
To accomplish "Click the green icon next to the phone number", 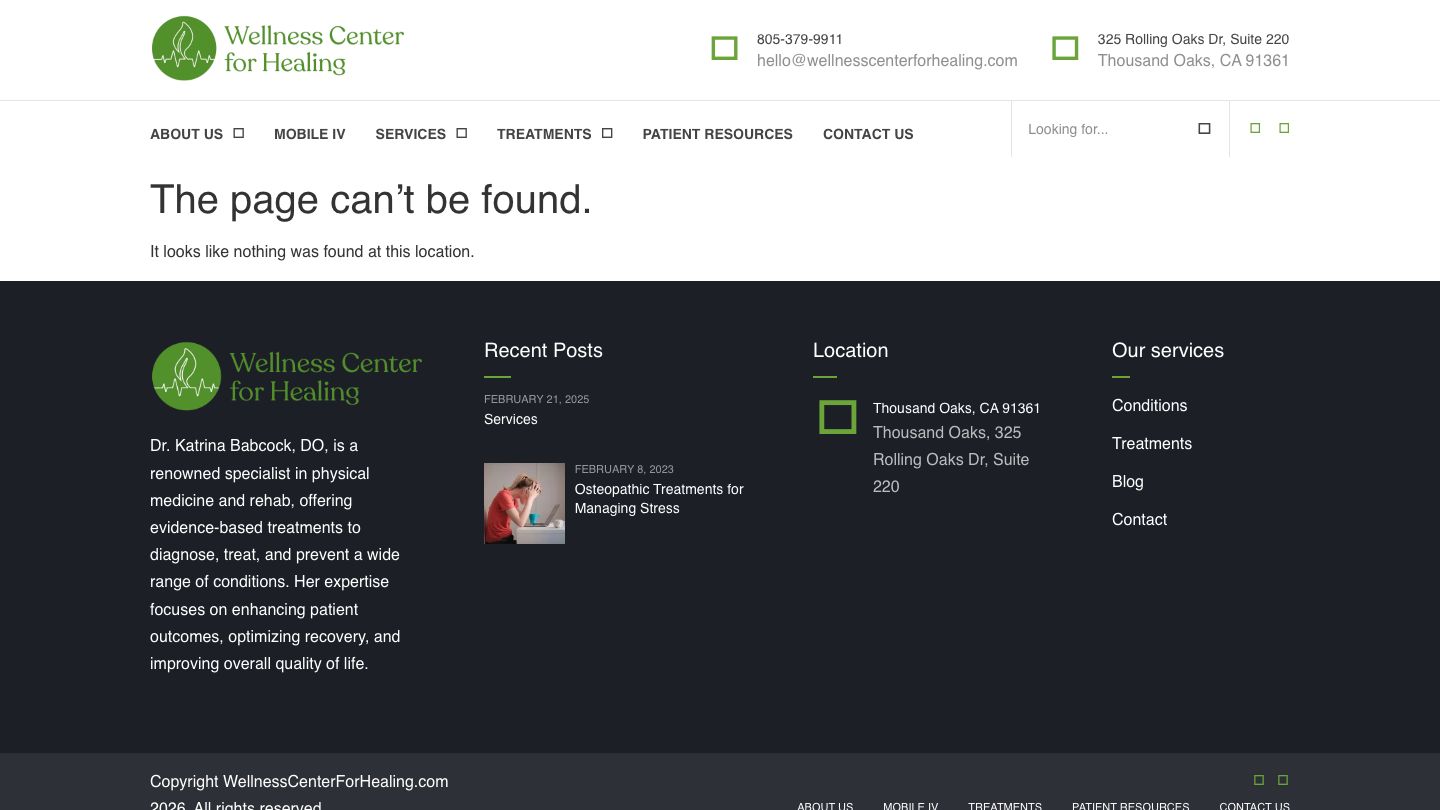I will click(x=724, y=48).
